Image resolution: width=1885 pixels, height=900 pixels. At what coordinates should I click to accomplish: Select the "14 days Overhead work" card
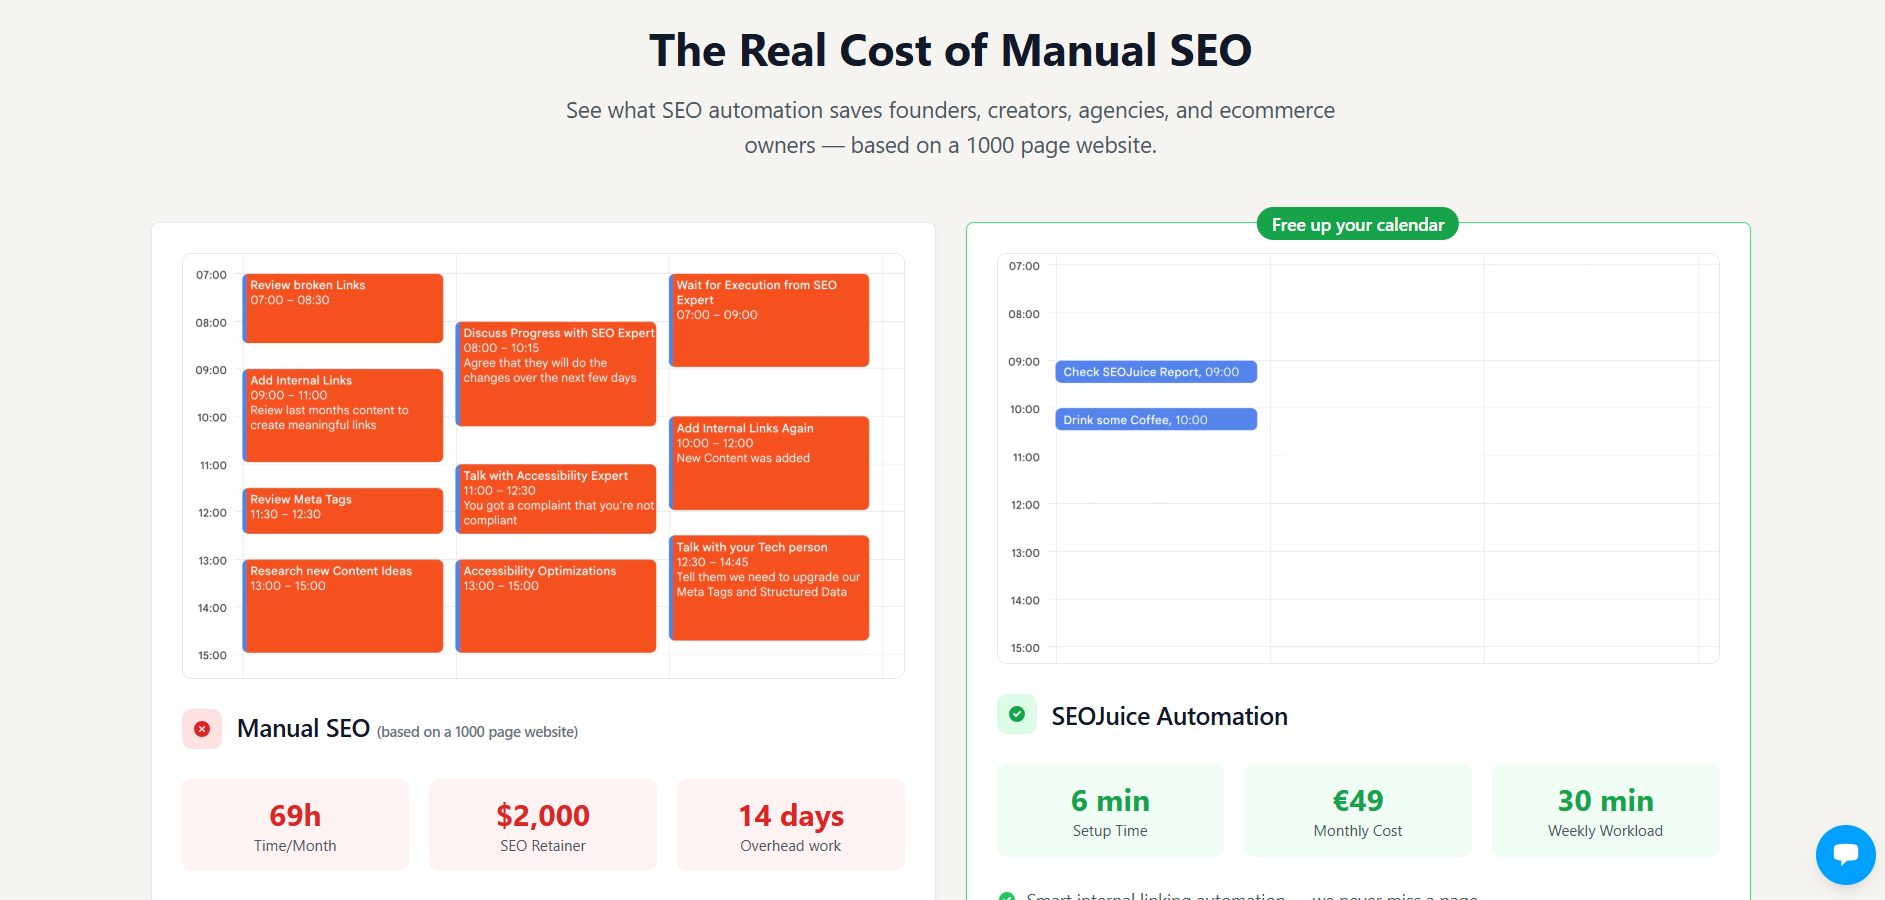click(x=791, y=825)
